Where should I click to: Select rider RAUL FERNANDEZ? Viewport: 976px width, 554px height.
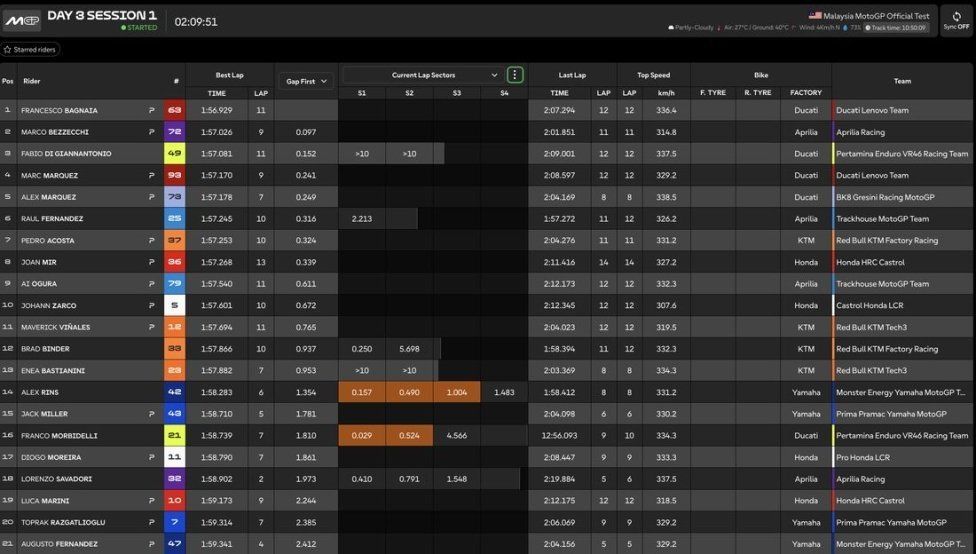[52, 218]
